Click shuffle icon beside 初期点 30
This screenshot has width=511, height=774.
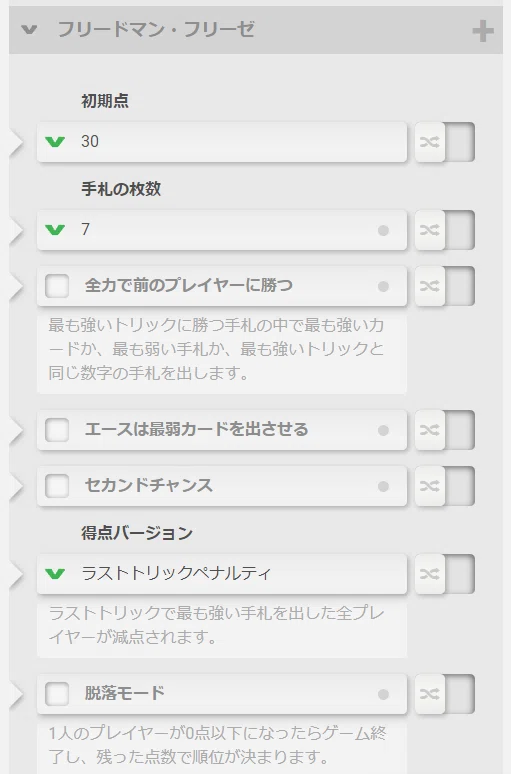(x=430, y=142)
